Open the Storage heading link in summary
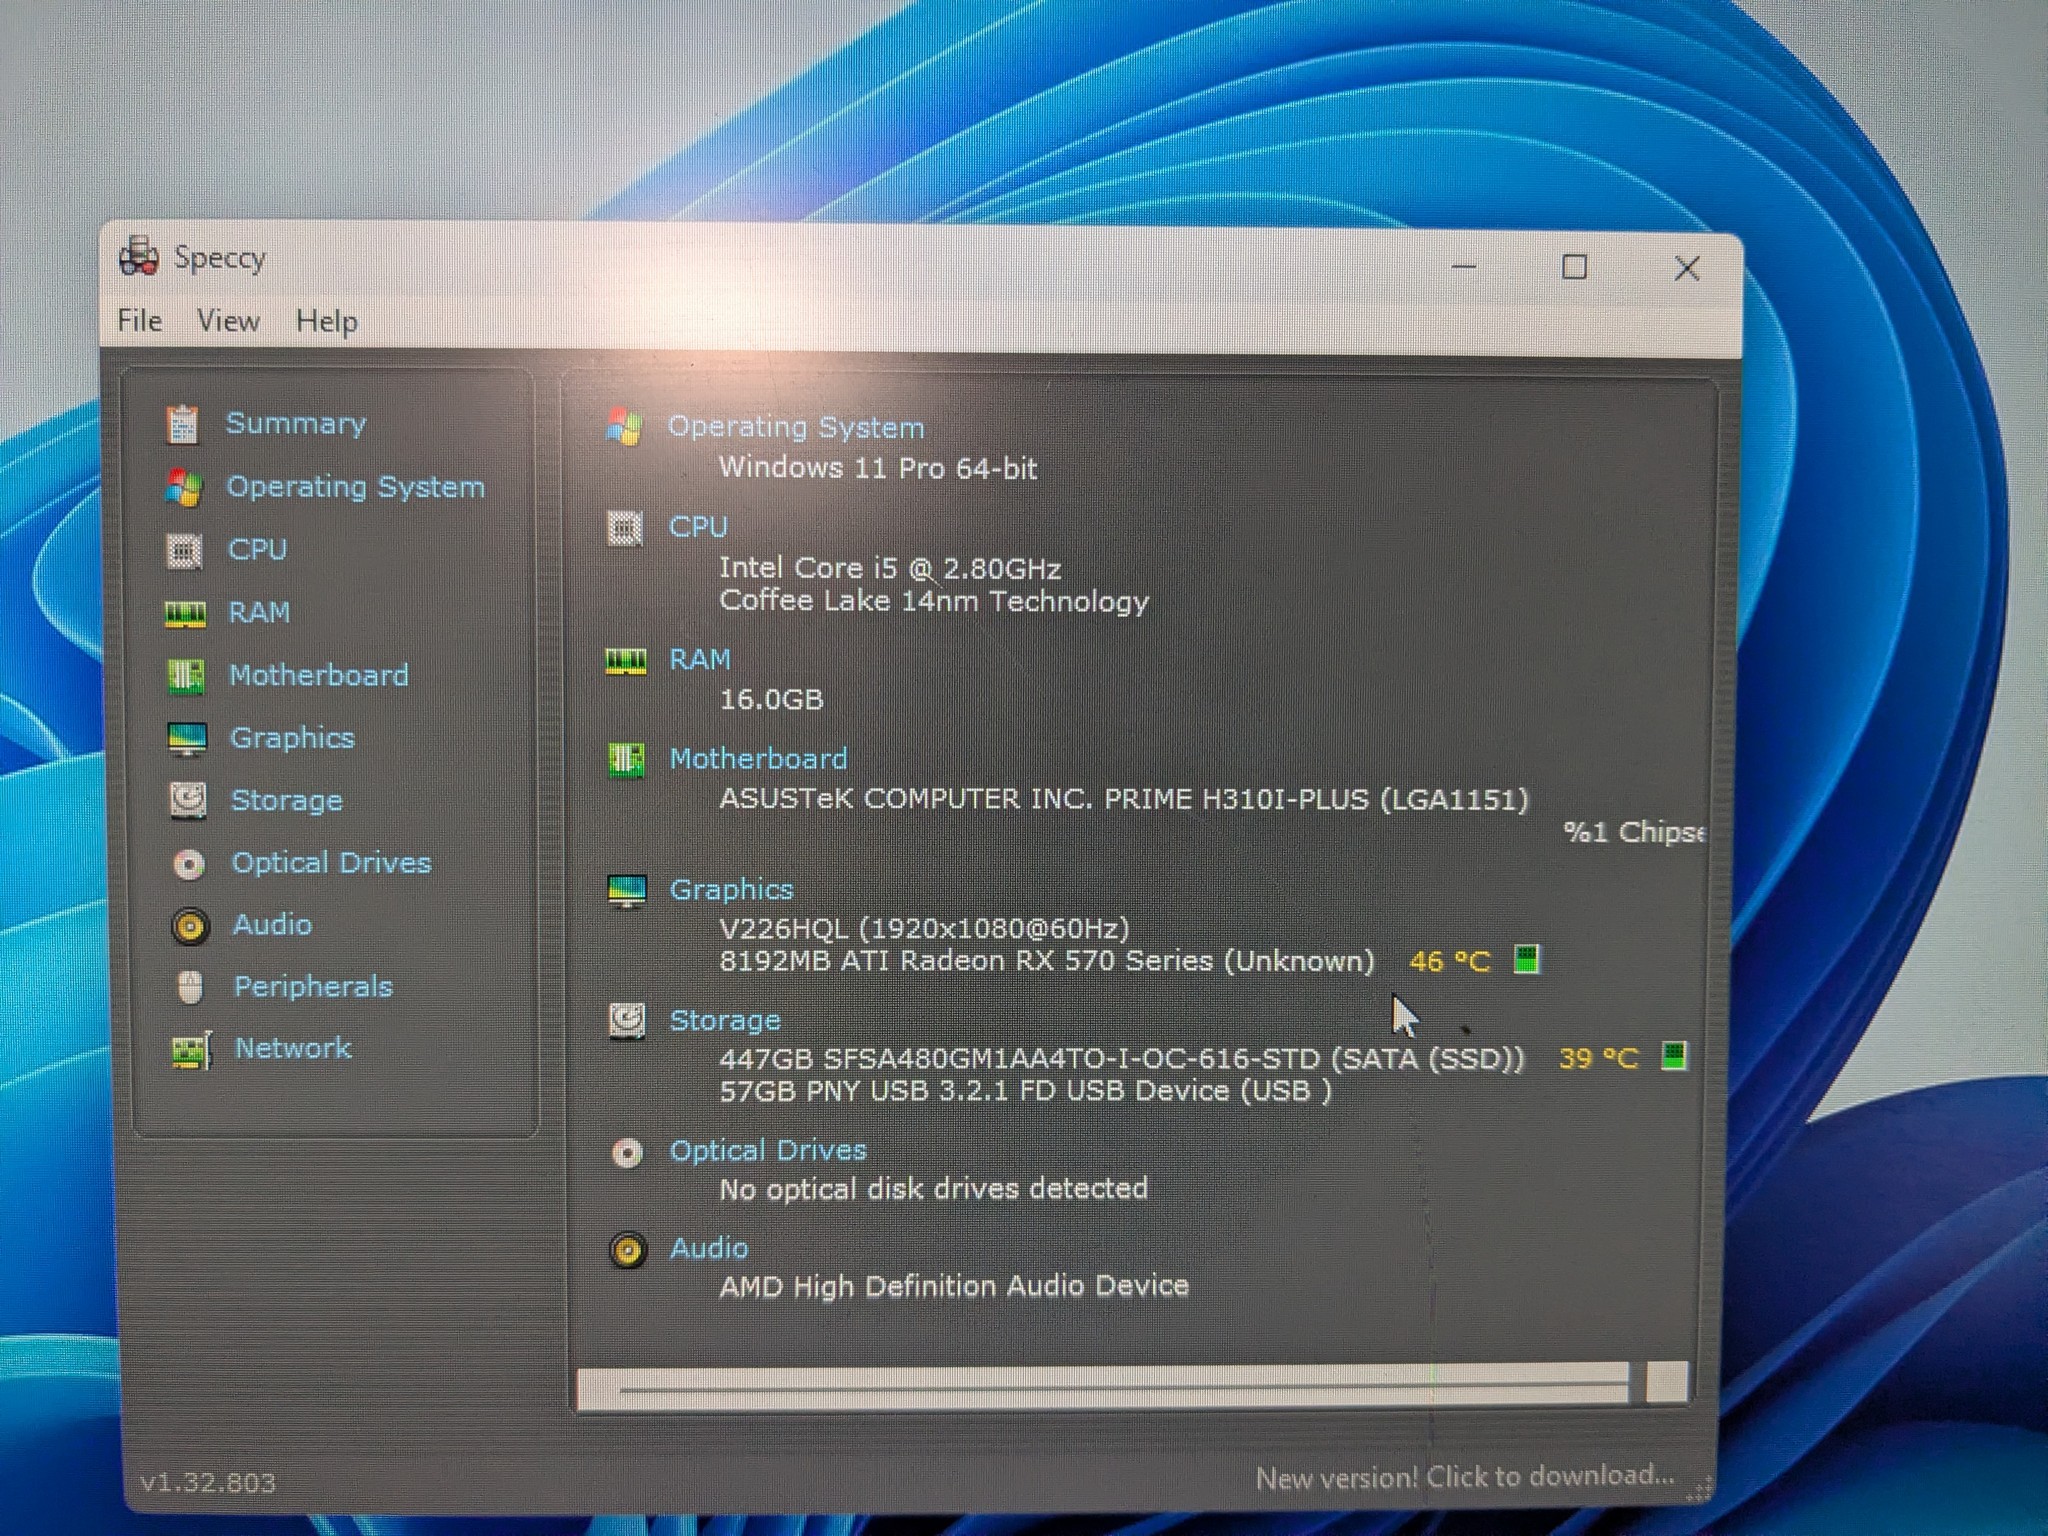2048x1536 pixels. click(725, 1021)
